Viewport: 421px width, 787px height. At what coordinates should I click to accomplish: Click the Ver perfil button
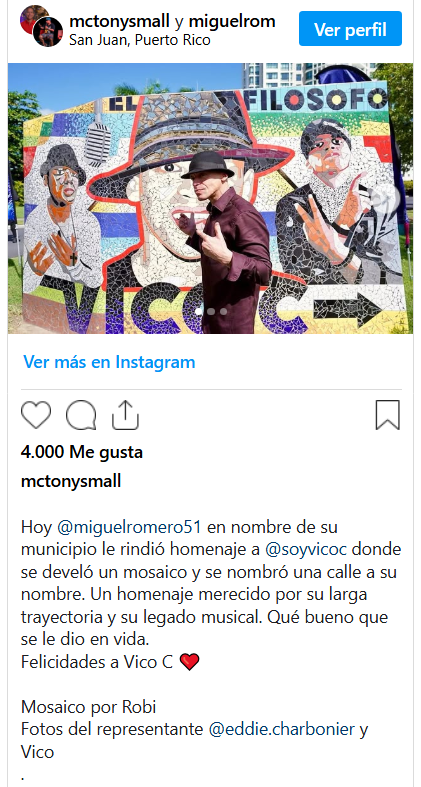click(x=350, y=29)
